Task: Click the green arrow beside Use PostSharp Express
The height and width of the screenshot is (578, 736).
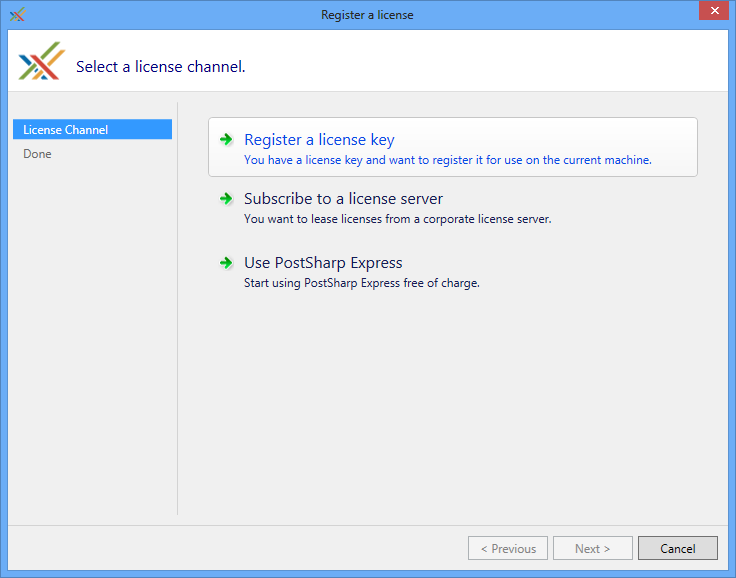Action: (226, 263)
